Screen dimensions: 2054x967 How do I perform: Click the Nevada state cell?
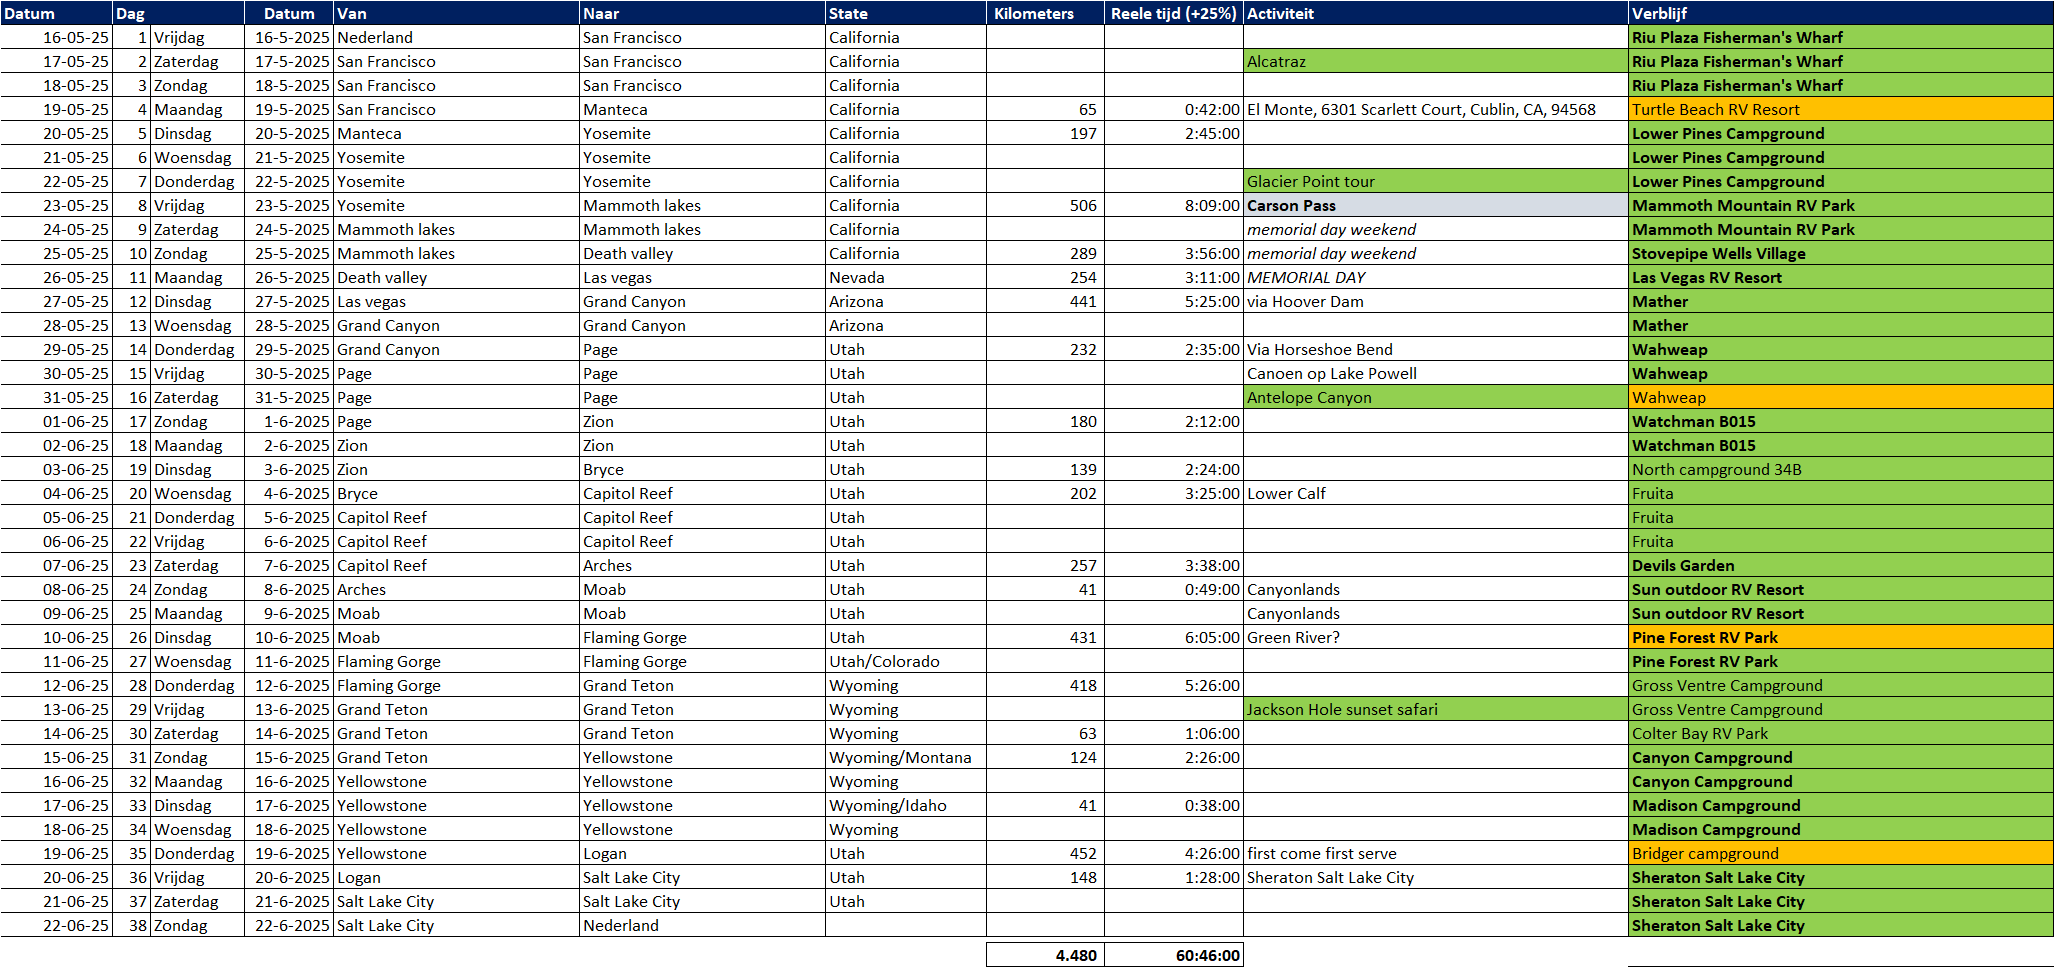click(x=905, y=278)
